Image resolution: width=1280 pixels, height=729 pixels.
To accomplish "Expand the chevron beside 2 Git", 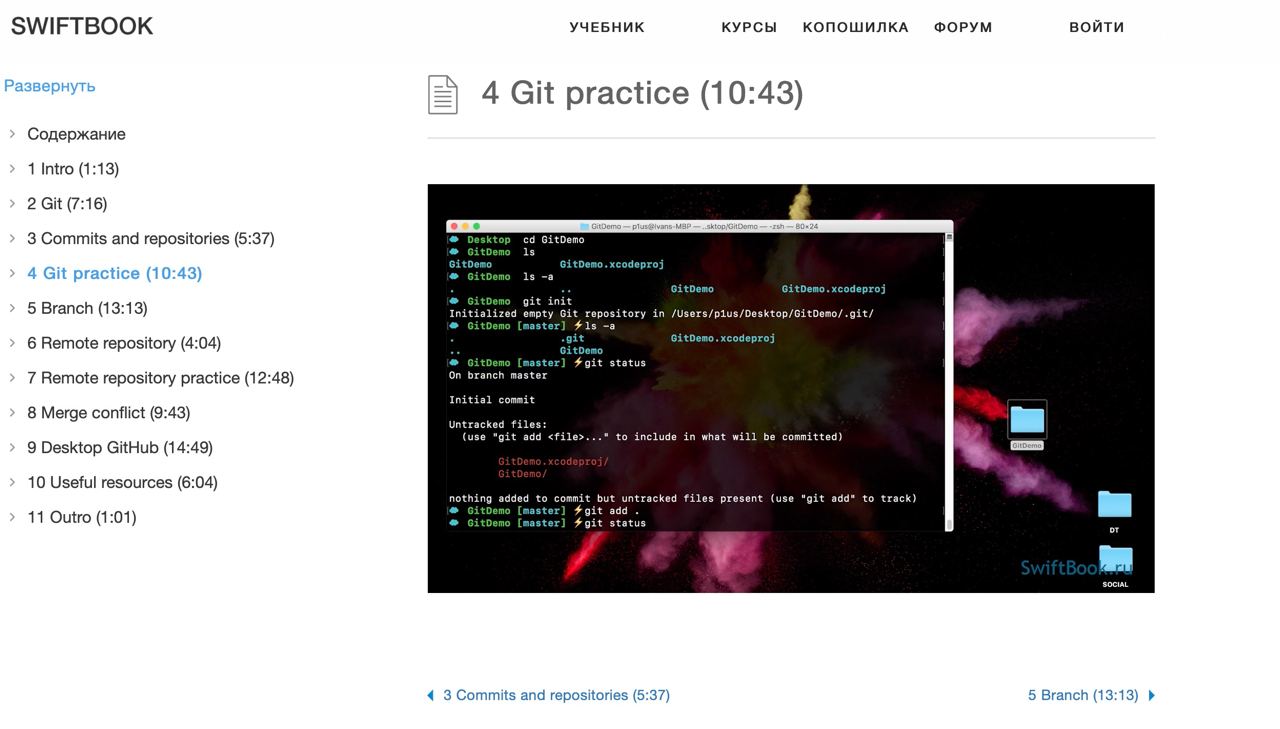I will point(12,203).
